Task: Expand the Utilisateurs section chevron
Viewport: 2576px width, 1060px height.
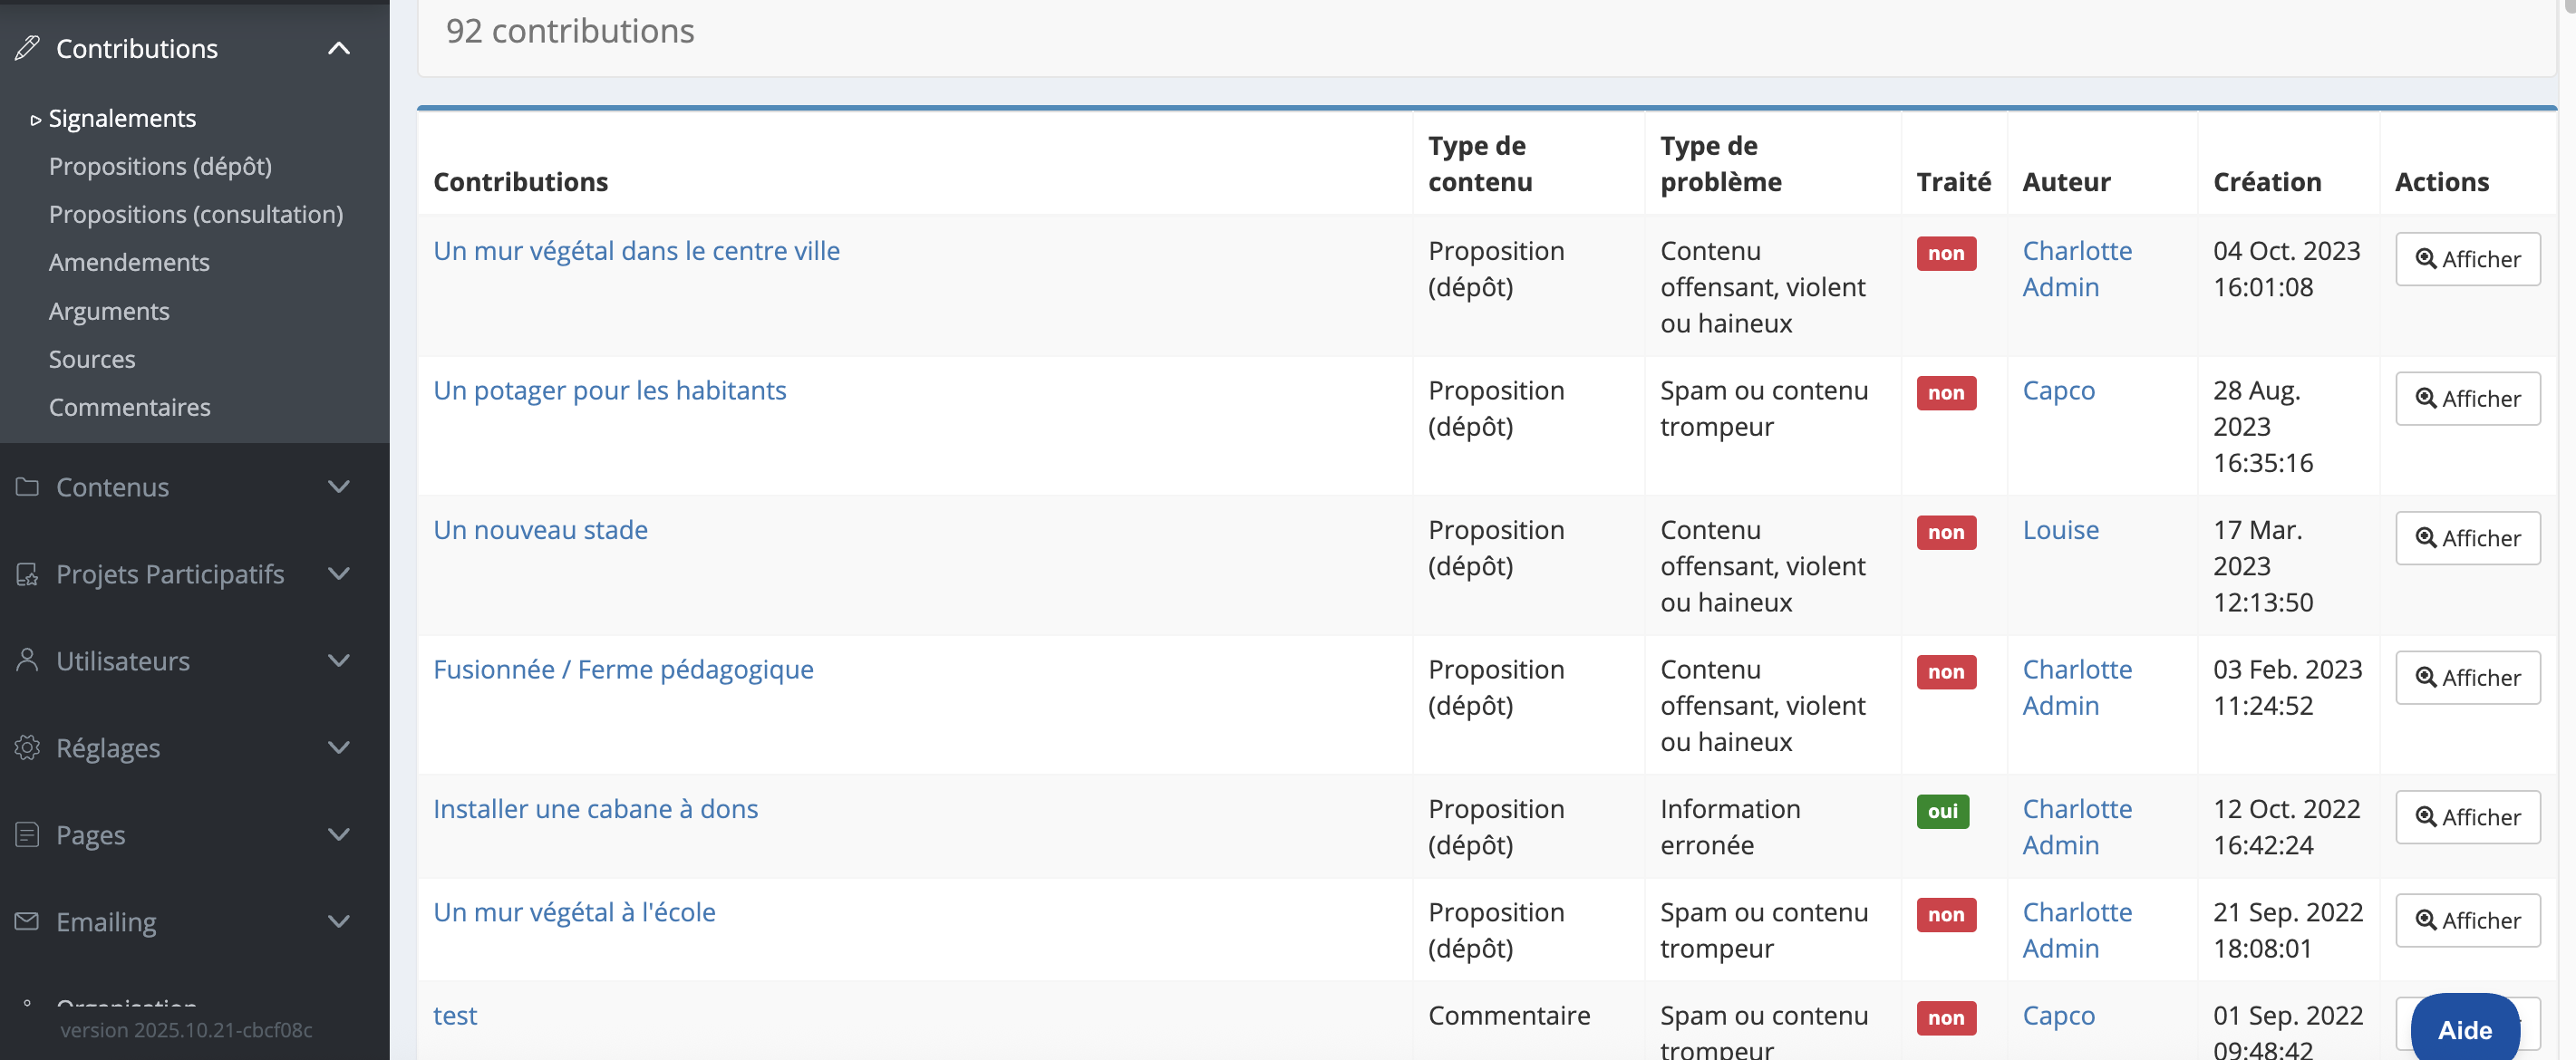Action: (x=339, y=660)
